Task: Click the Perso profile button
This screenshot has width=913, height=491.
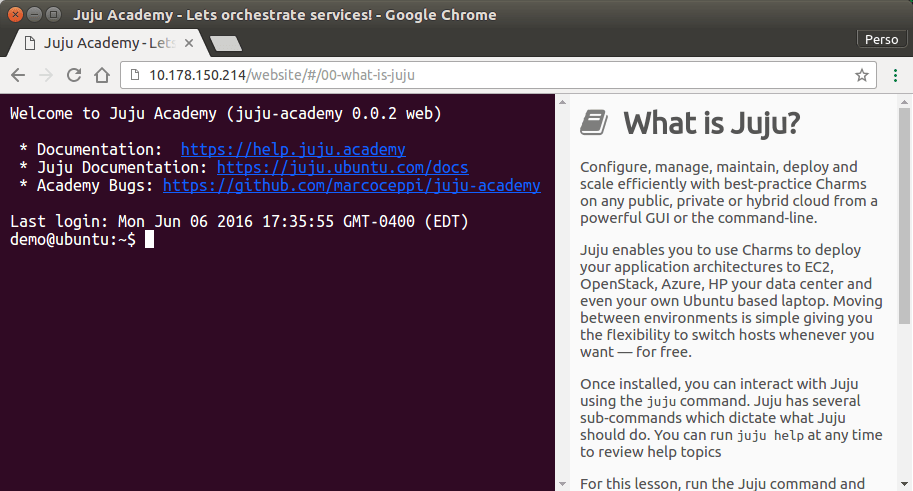Action: 880,39
